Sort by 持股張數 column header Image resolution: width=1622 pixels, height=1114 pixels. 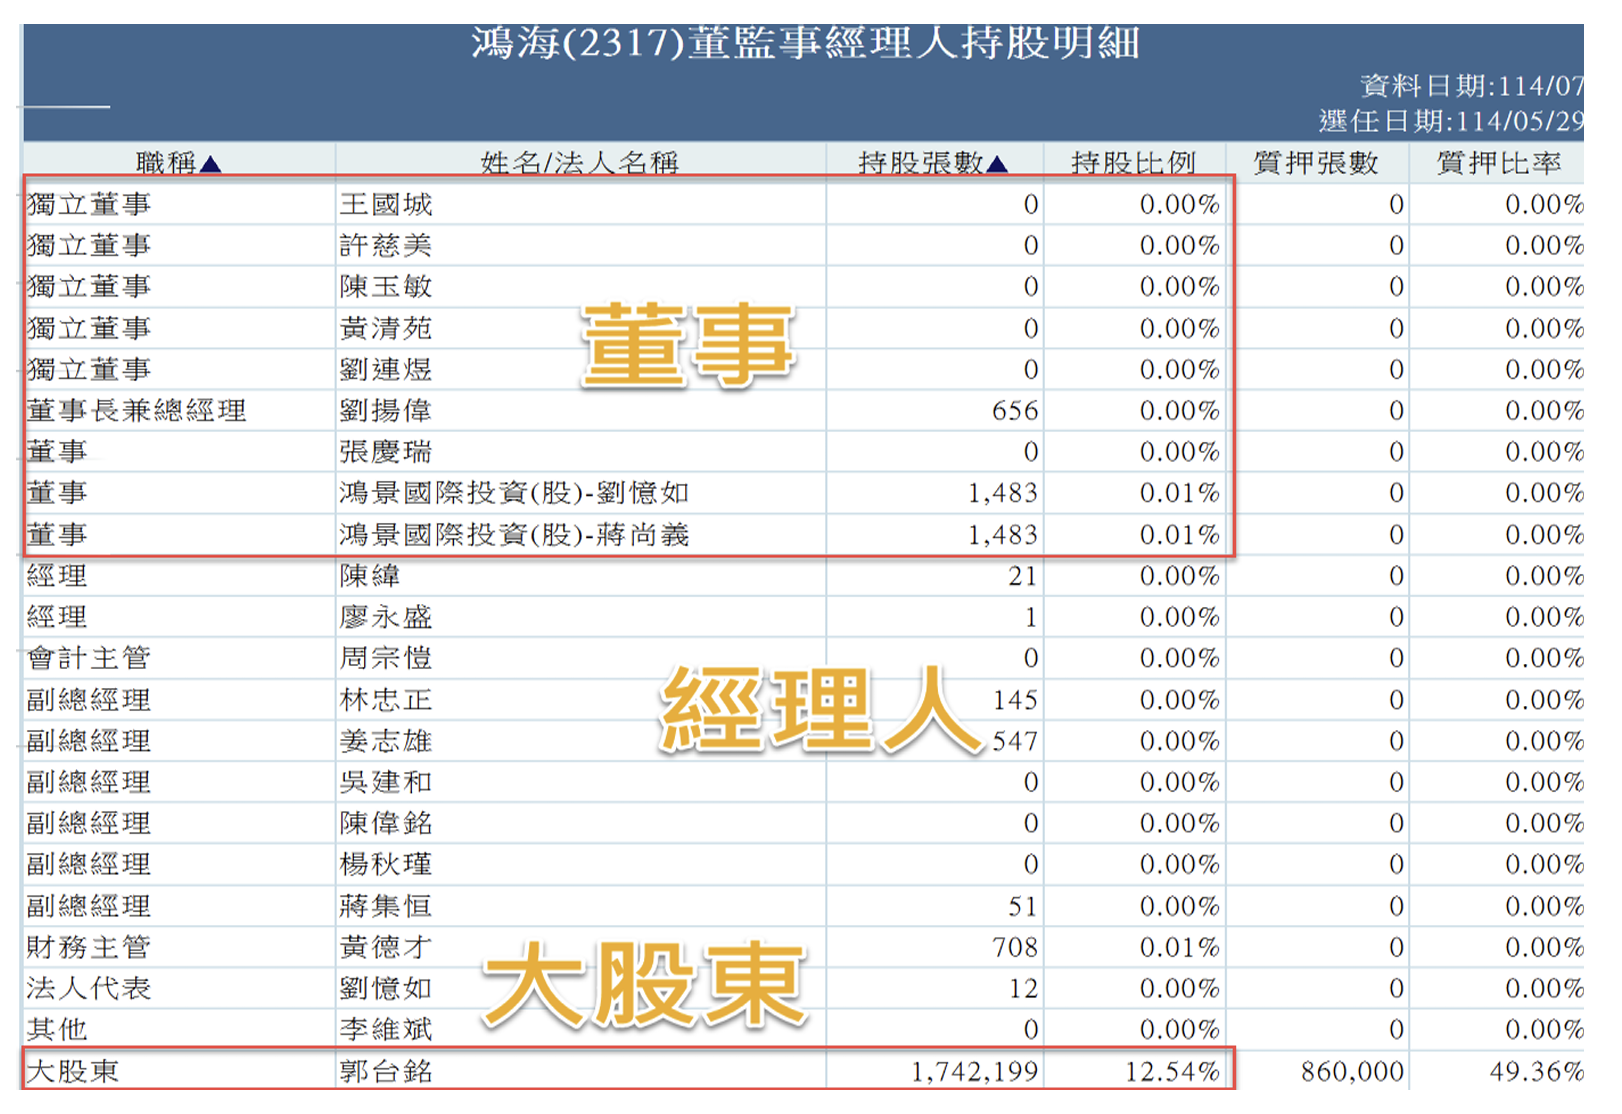[x=933, y=163]
